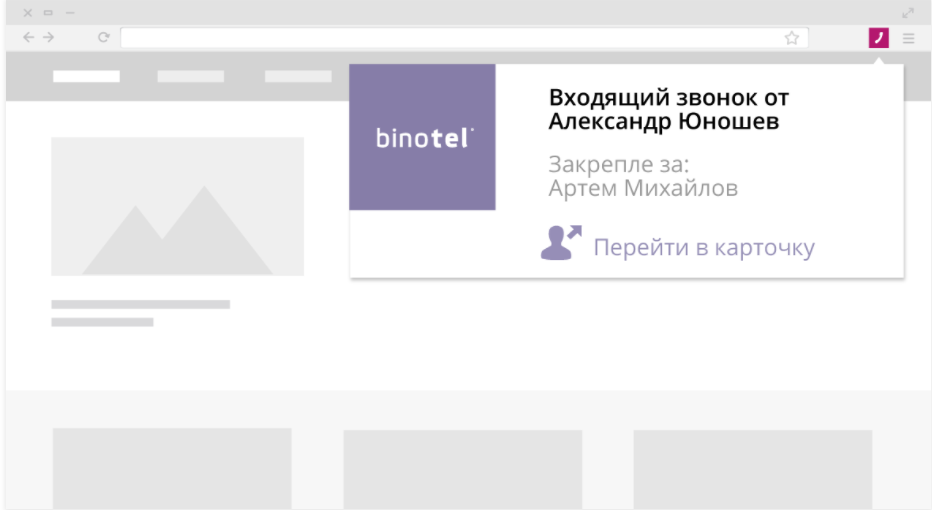Close the browser window with the X
Screen dimensions: 932x510
(x=27, y=12)
